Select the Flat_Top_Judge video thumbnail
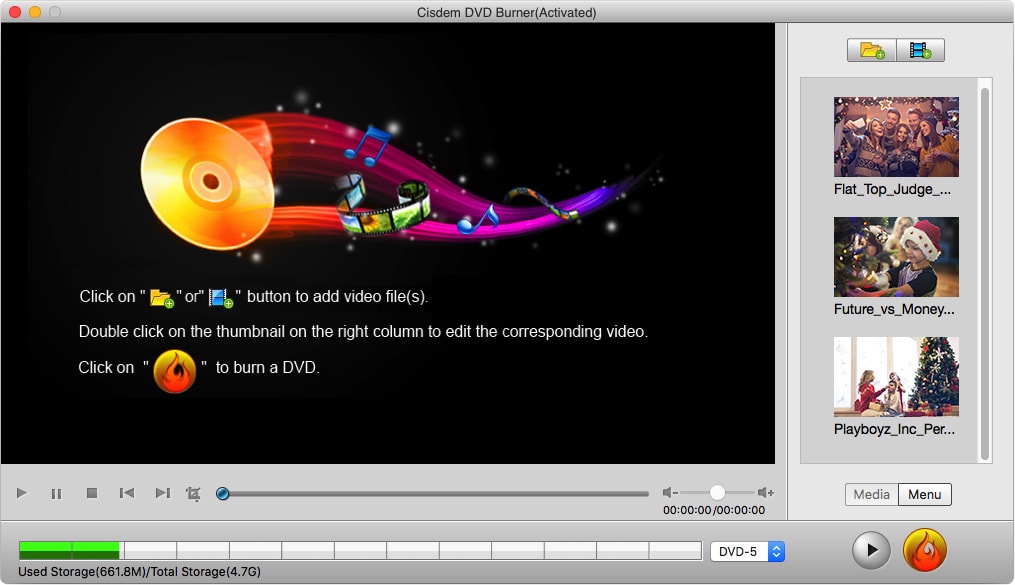The height and width of the screenshot is (585, 1015). click(x=896, y=137)
